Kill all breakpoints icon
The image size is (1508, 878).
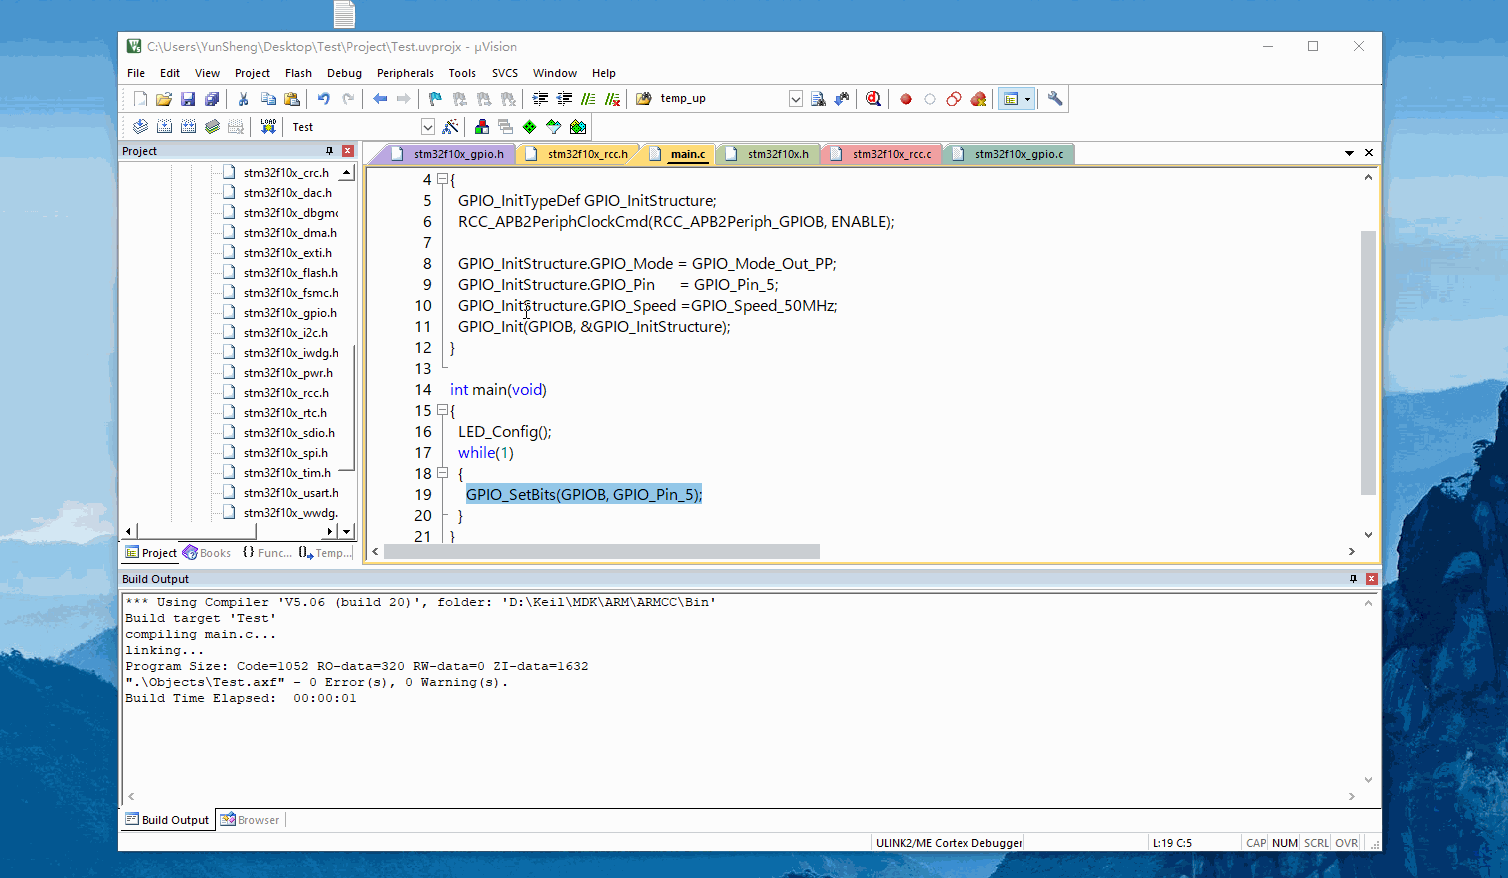click(x=978, y=99)
